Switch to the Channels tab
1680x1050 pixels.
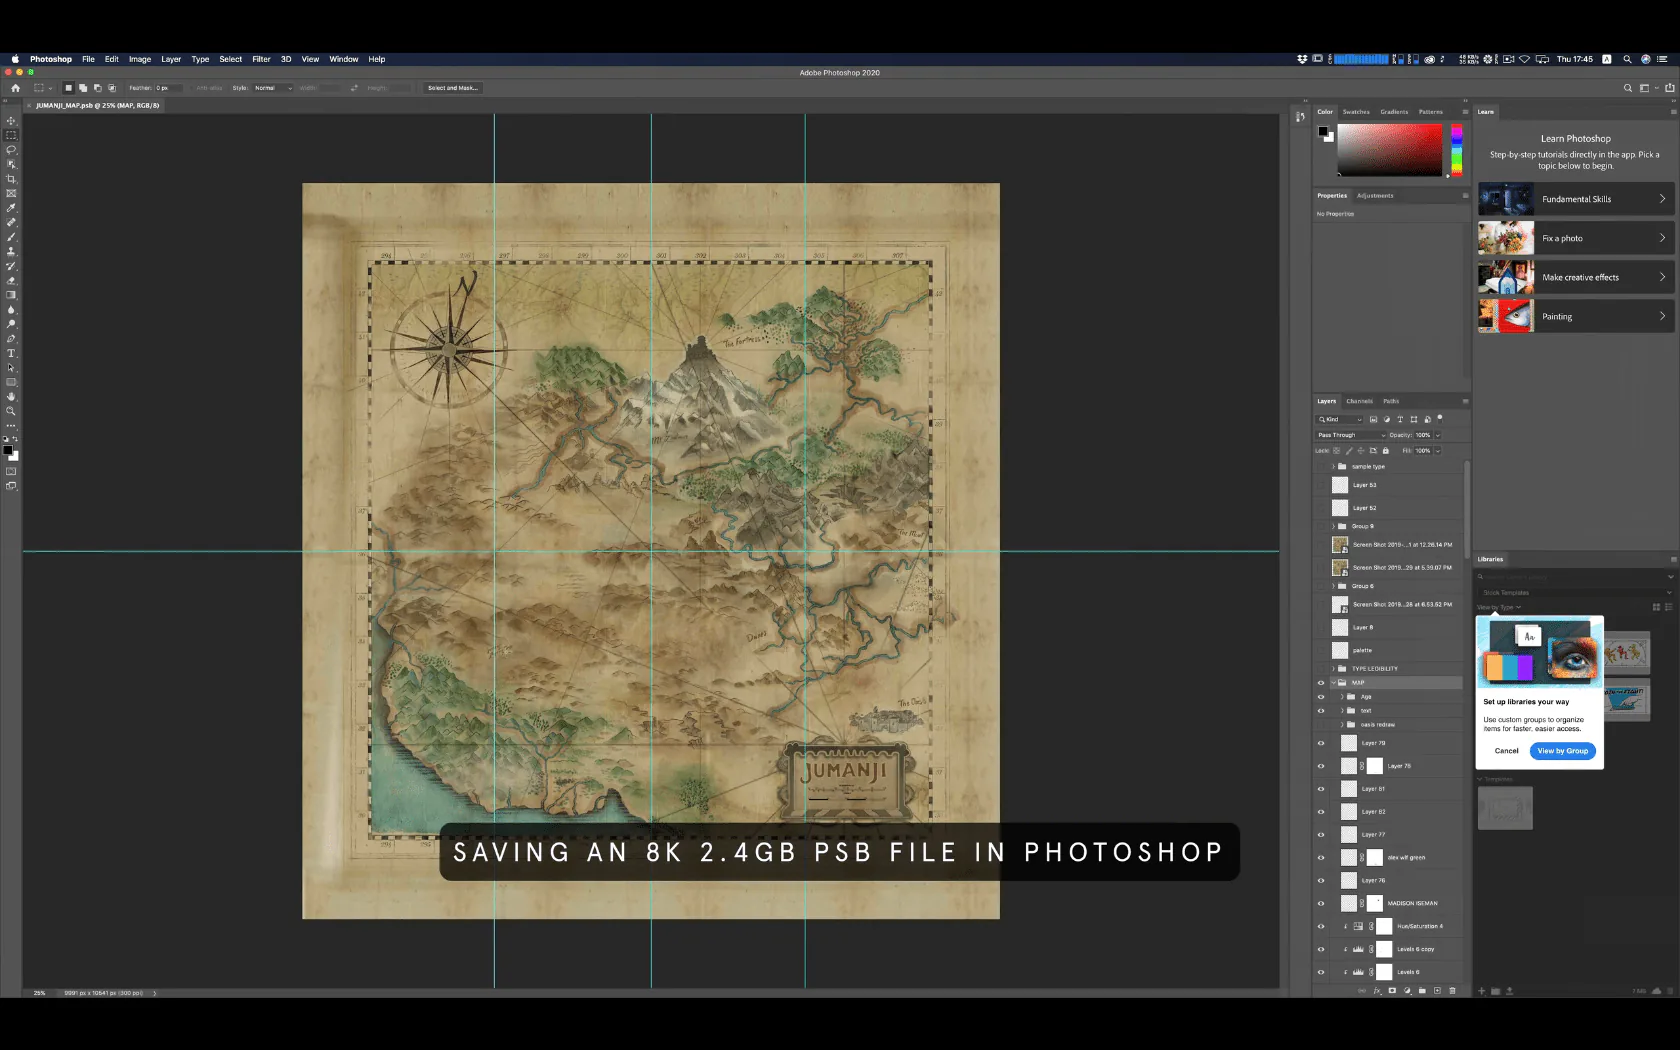pos(1359,401)
